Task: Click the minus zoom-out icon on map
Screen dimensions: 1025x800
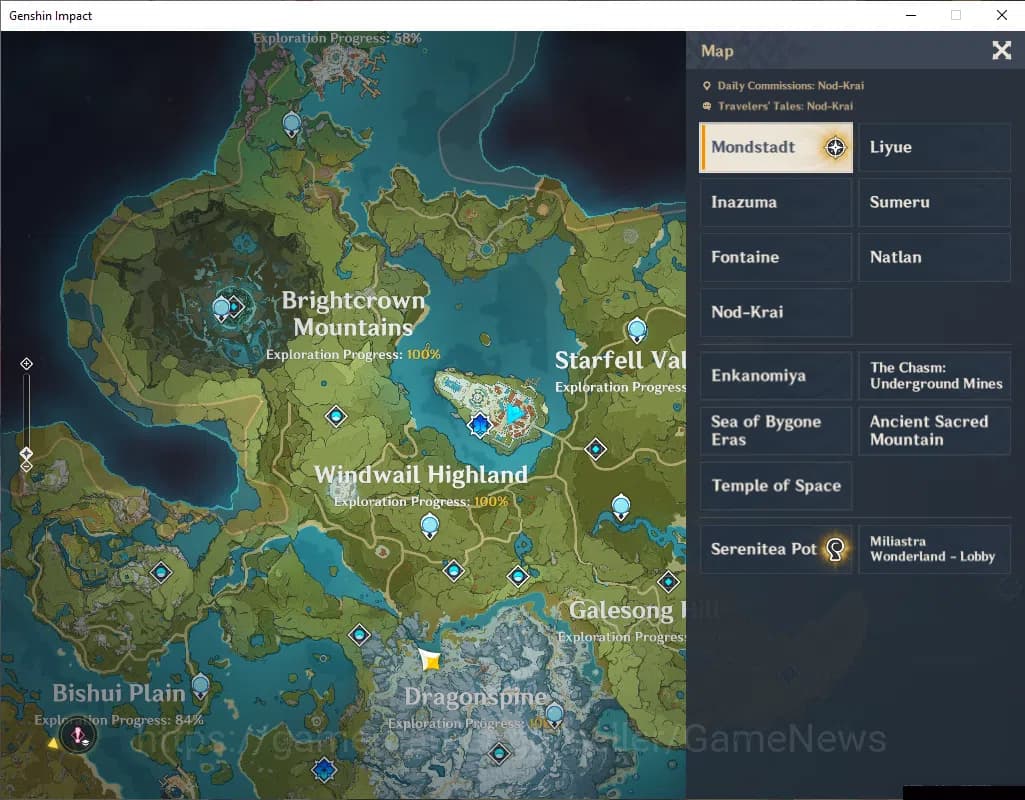Action: click(27, 466)
